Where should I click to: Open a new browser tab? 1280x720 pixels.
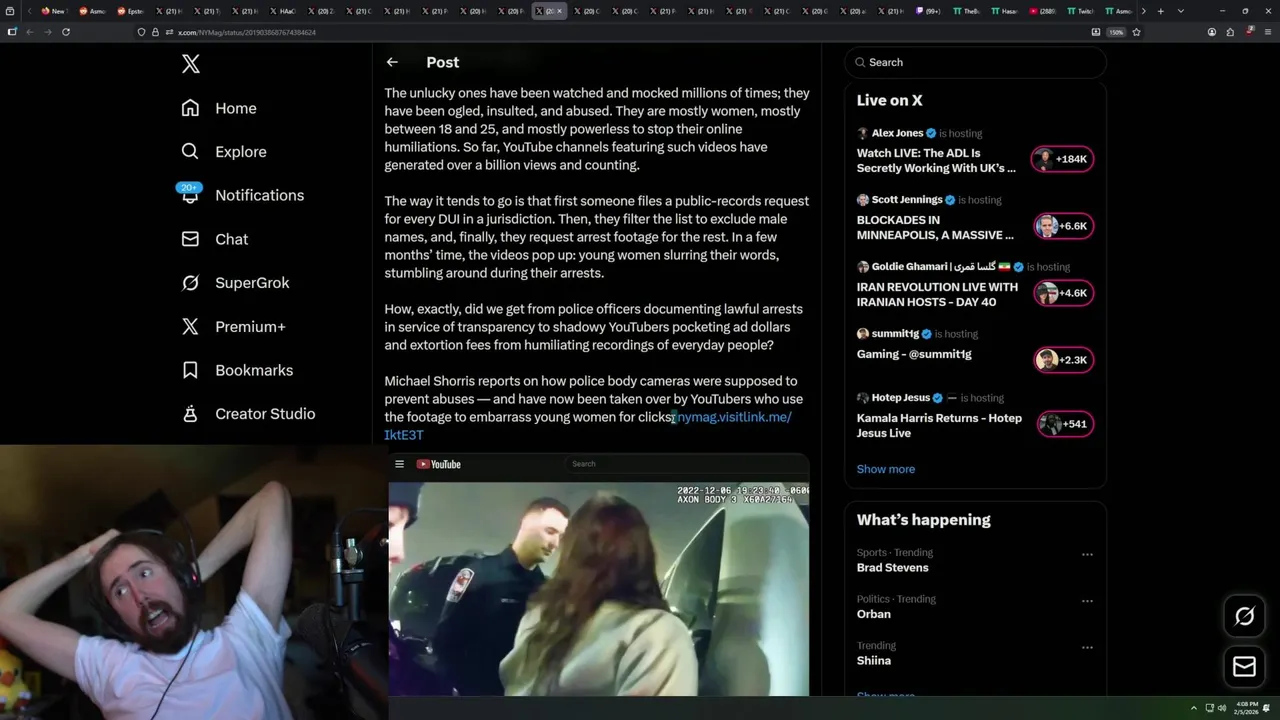1160,11
